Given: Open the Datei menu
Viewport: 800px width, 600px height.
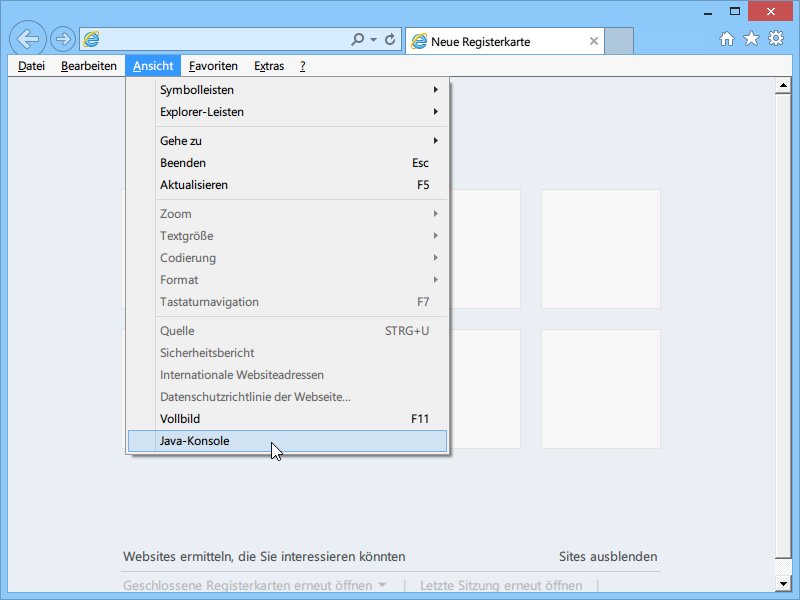Looking at the screenshot, I should pos(32,66).
